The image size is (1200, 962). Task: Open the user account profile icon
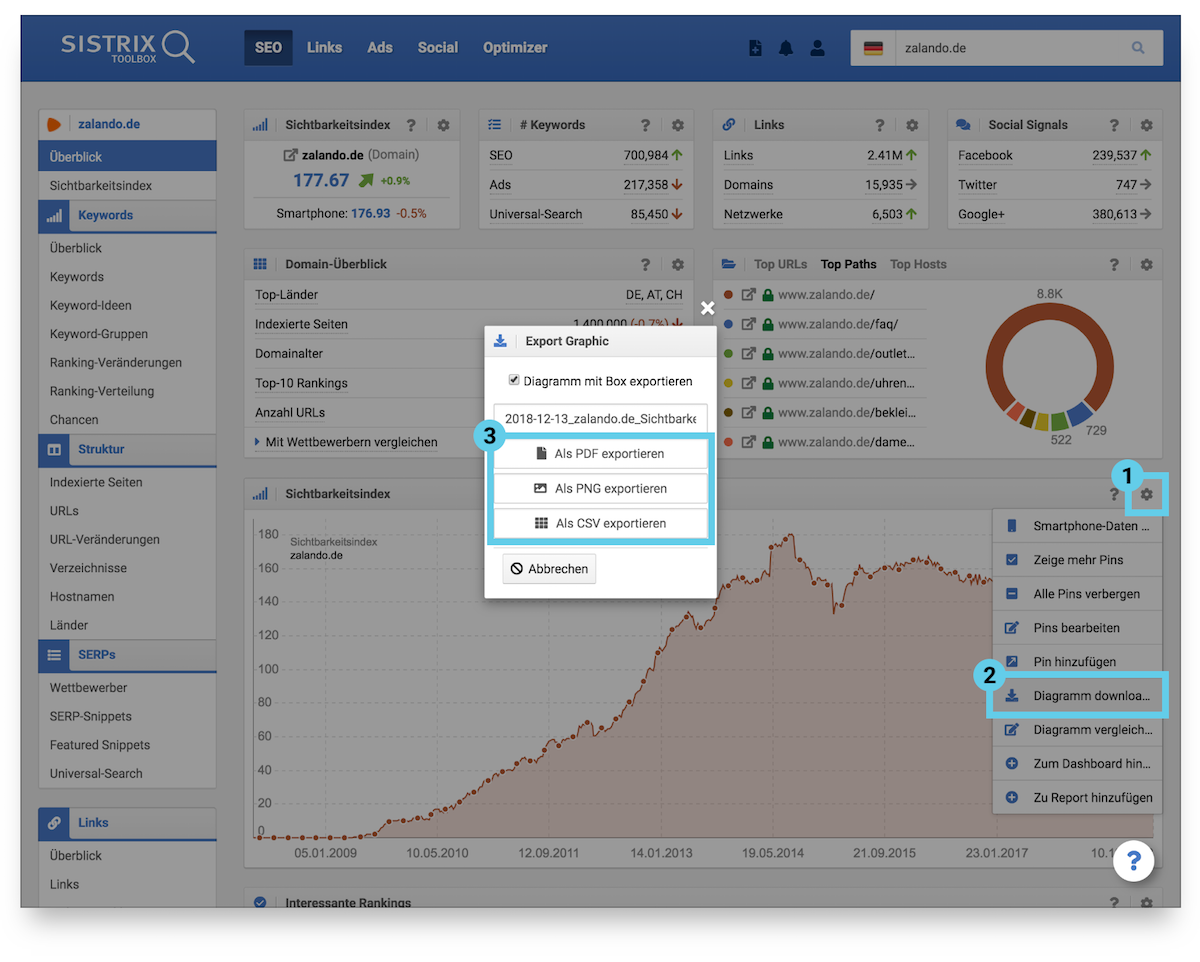pyautogui.click(x=817, y=48)
